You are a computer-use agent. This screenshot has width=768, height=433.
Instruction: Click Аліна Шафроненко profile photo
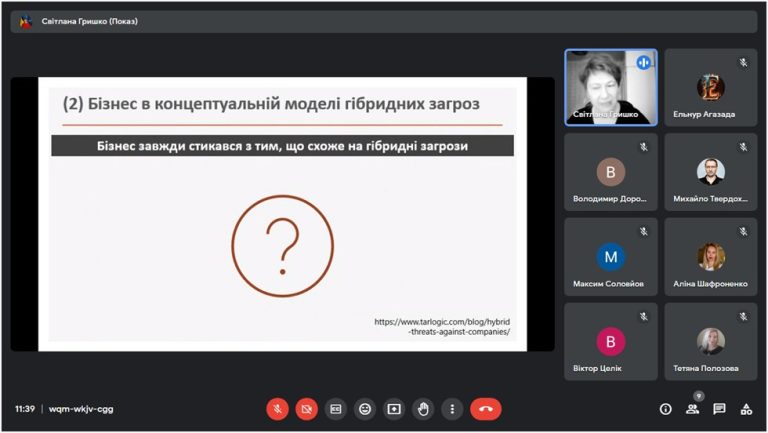click(711, 257)
